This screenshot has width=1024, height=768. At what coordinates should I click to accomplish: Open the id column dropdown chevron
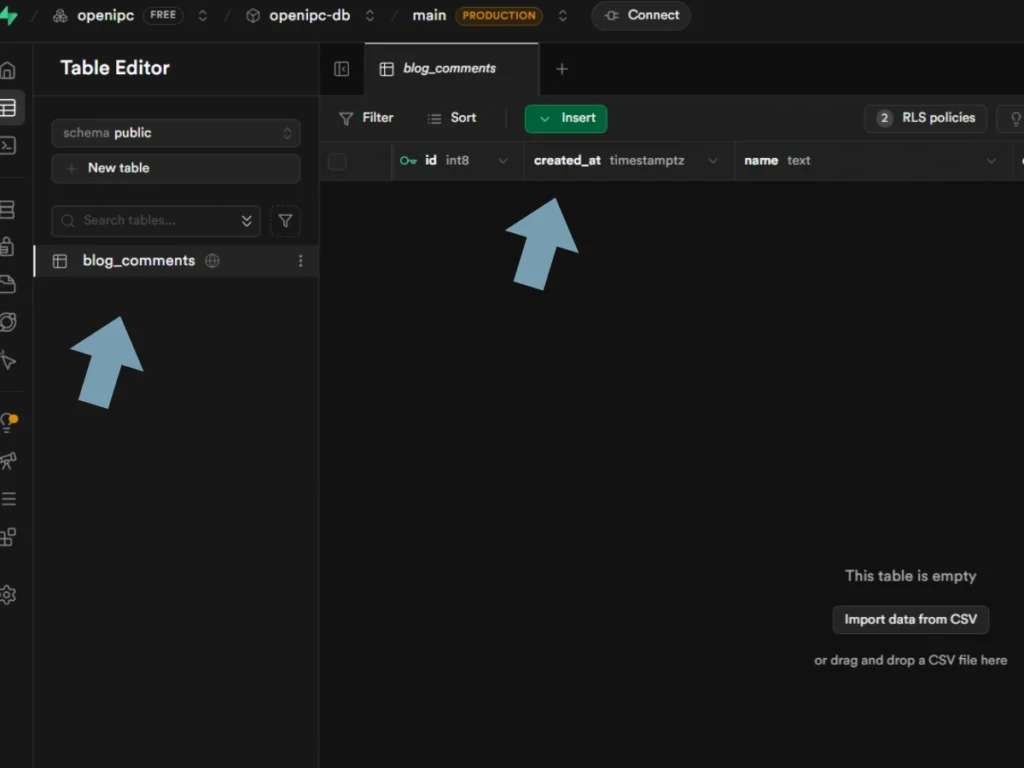503,161
